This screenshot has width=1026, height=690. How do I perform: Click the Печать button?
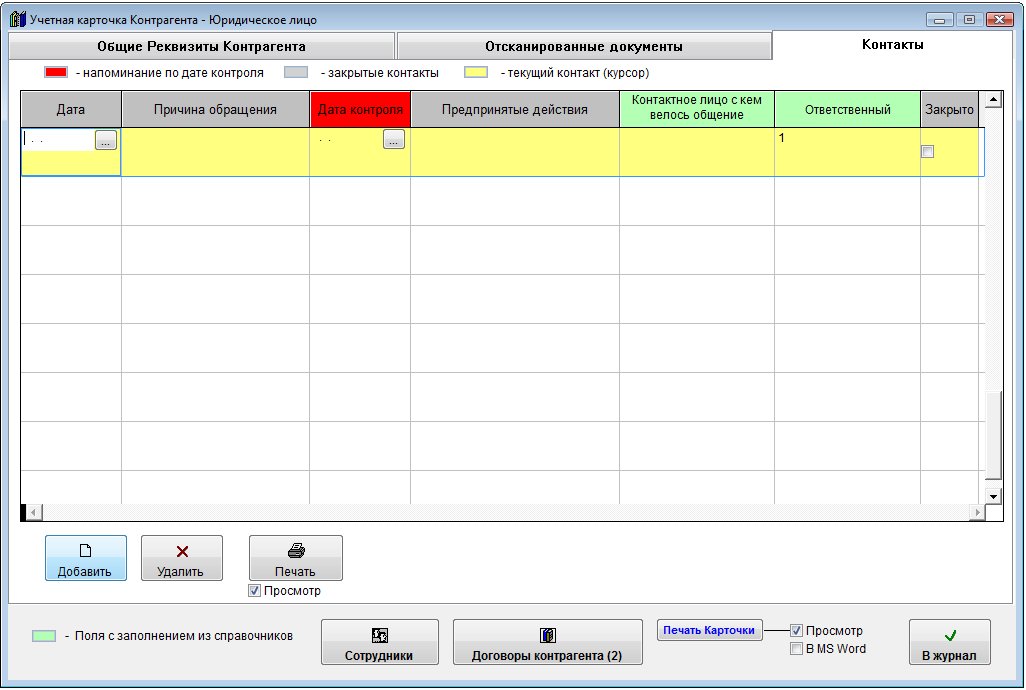click(x=296, y=558)
